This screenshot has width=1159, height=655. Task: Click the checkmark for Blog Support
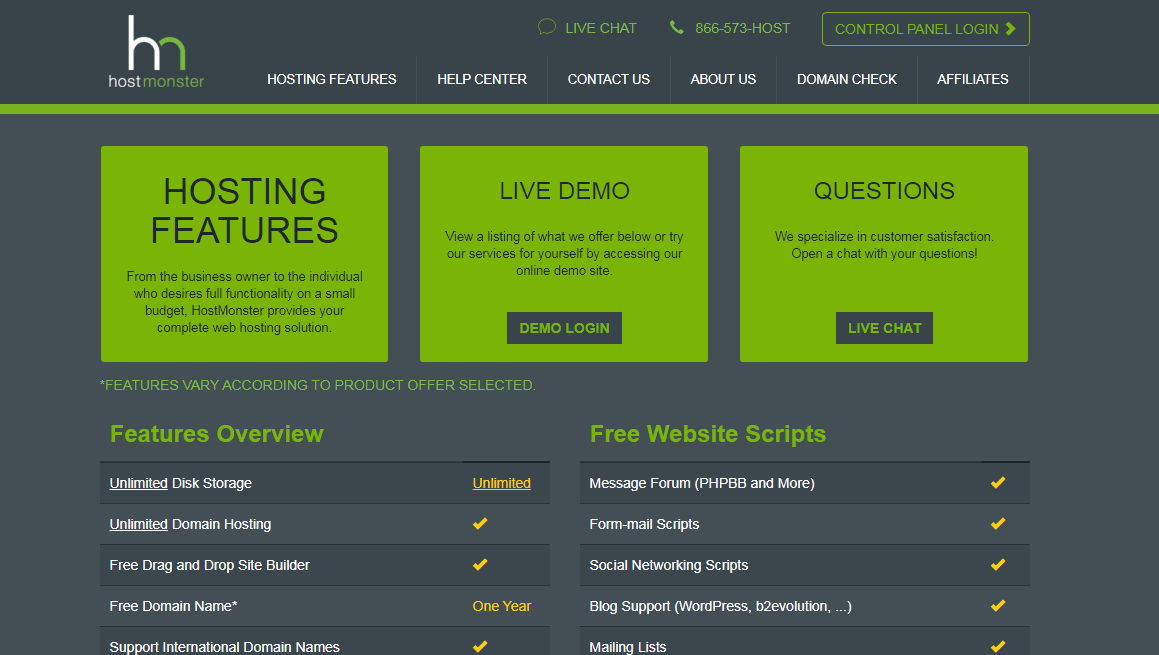point(997,605)
